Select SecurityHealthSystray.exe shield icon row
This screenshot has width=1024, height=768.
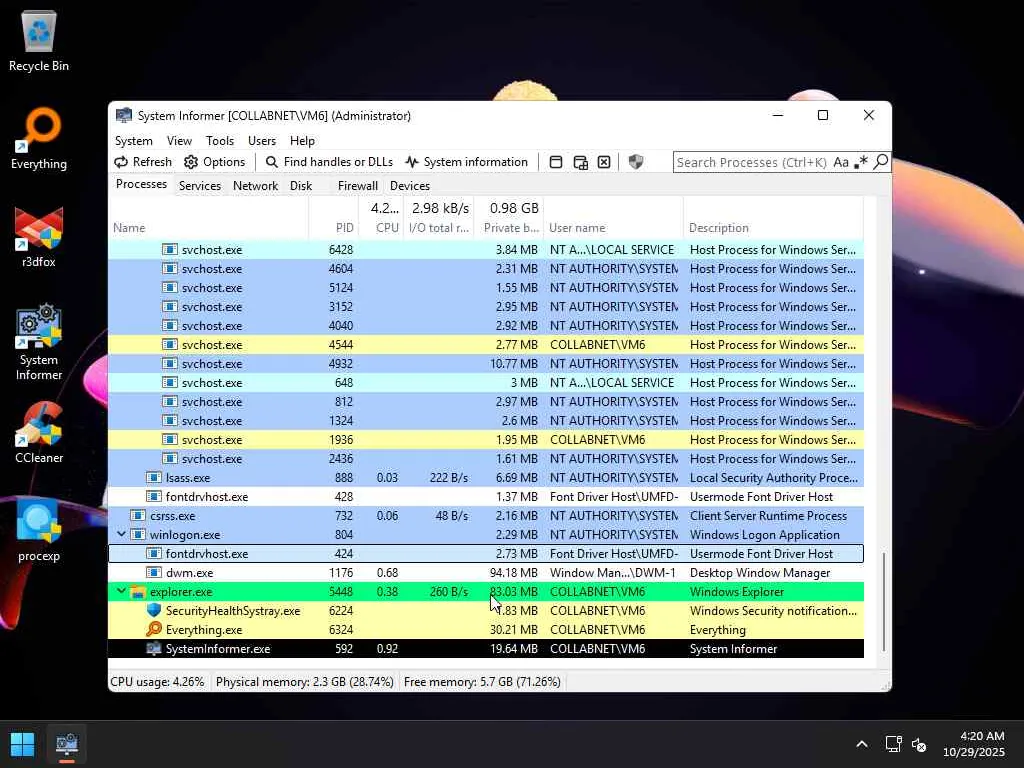click(486, 611)
